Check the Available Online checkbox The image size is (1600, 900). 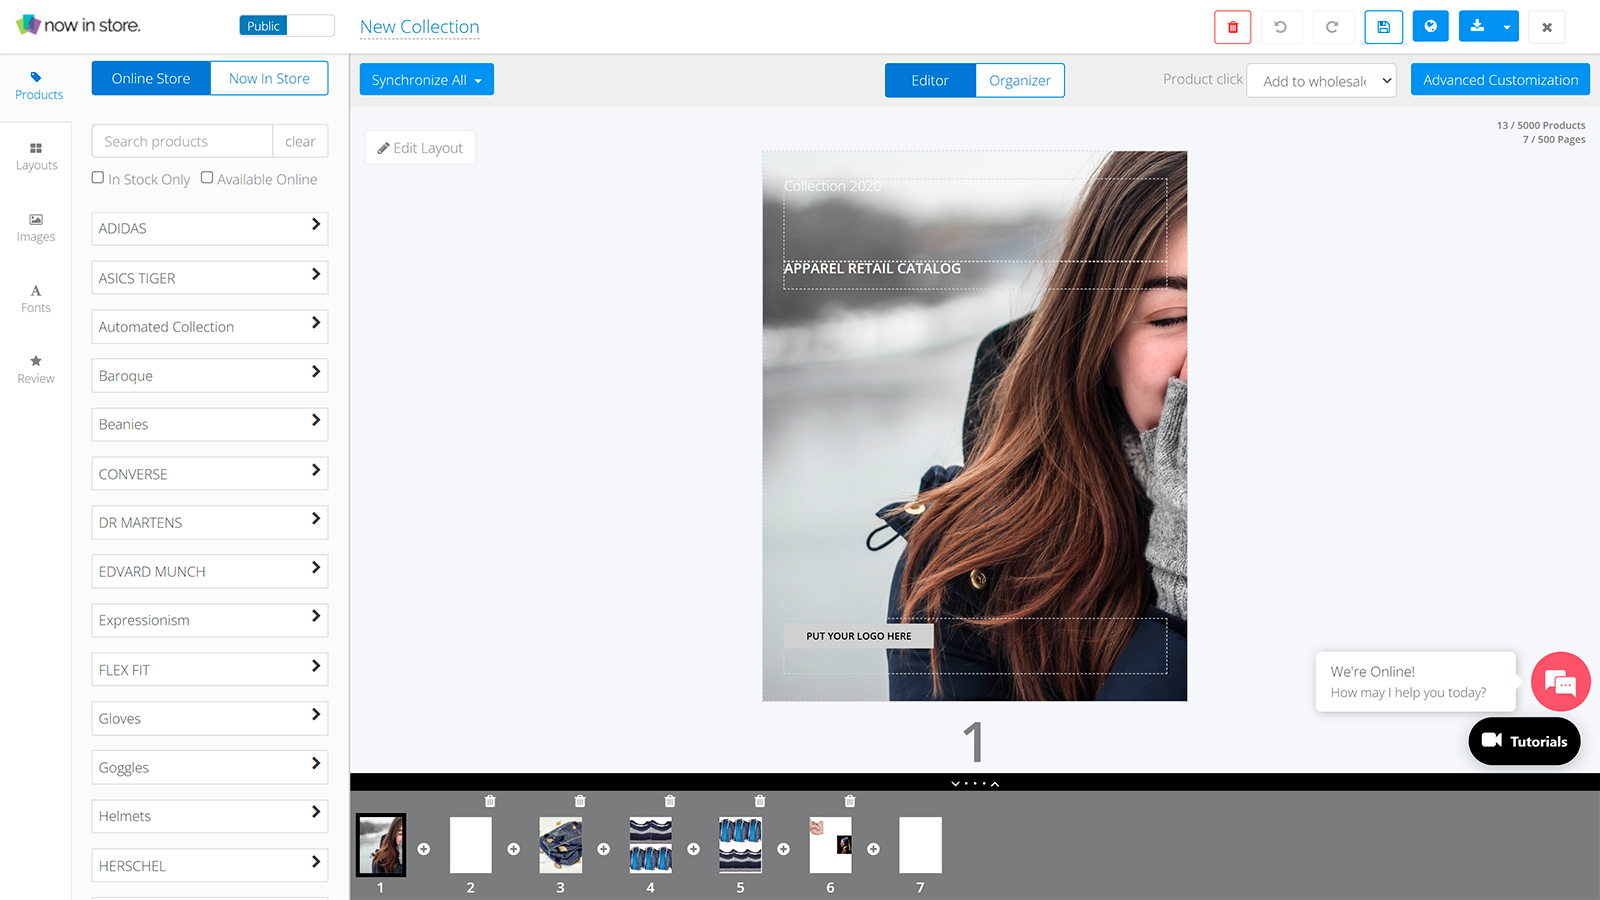(x=207, y=178)
